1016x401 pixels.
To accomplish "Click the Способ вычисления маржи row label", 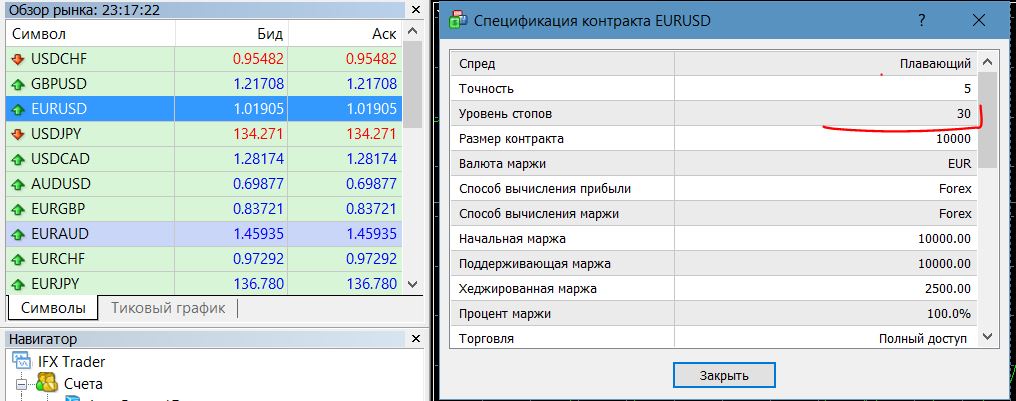I will click(539, 214).
